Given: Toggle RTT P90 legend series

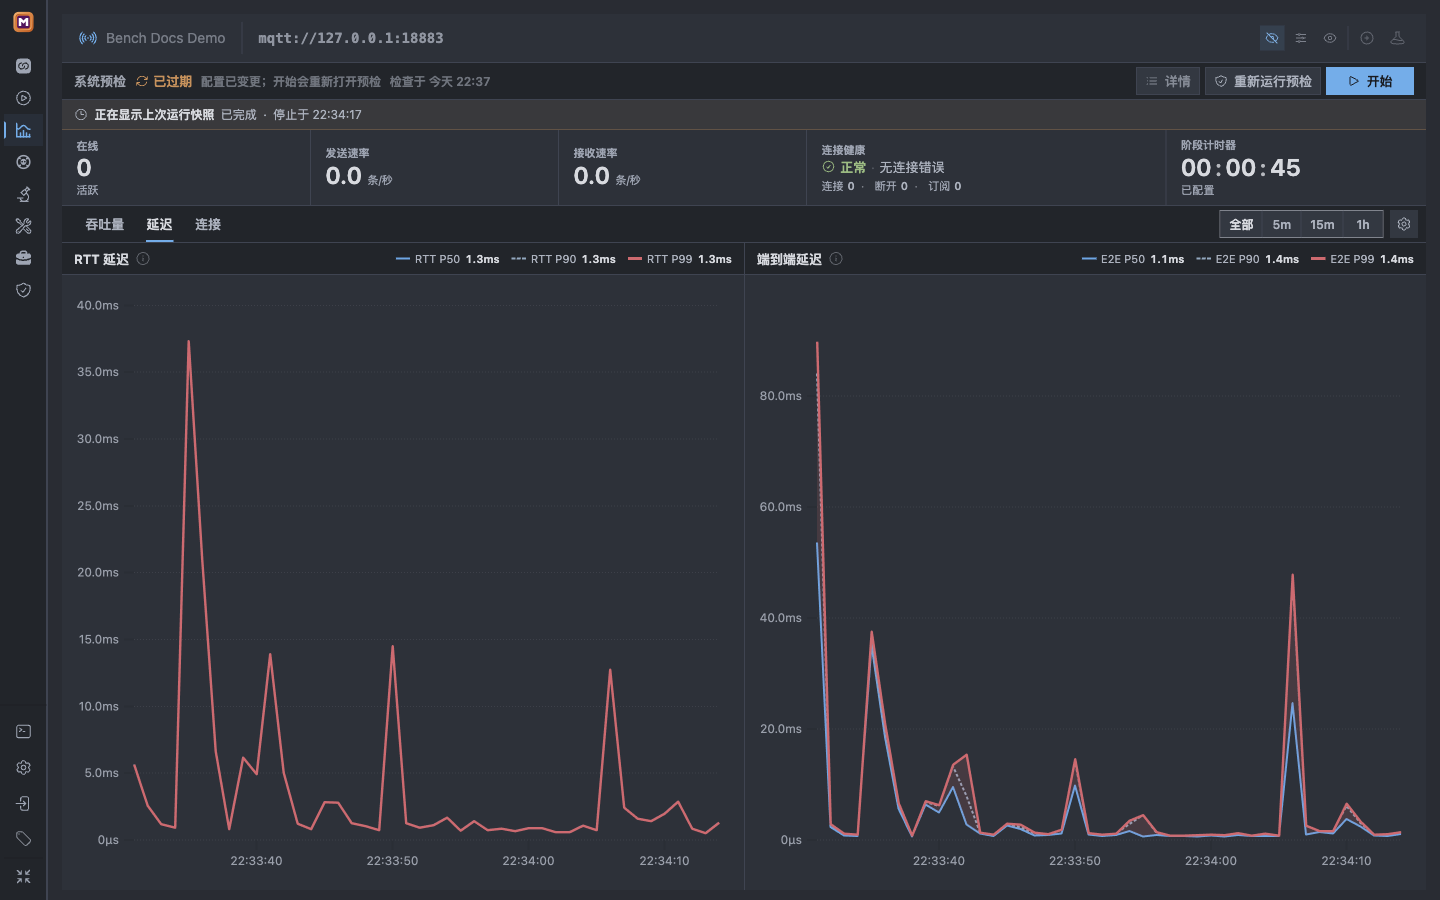Looking at the screenshot, I should click(563, 259).
